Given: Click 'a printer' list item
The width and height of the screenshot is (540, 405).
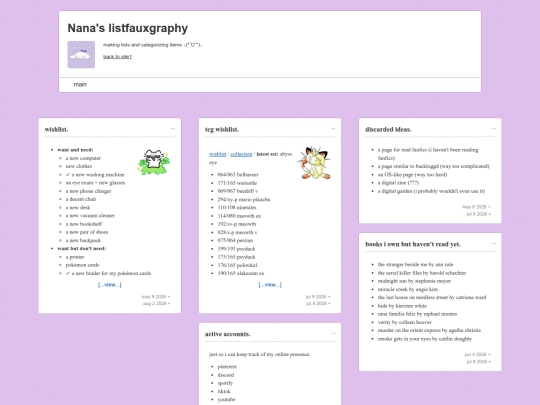Looking at the screenshot, I should [x=75, y=257].
